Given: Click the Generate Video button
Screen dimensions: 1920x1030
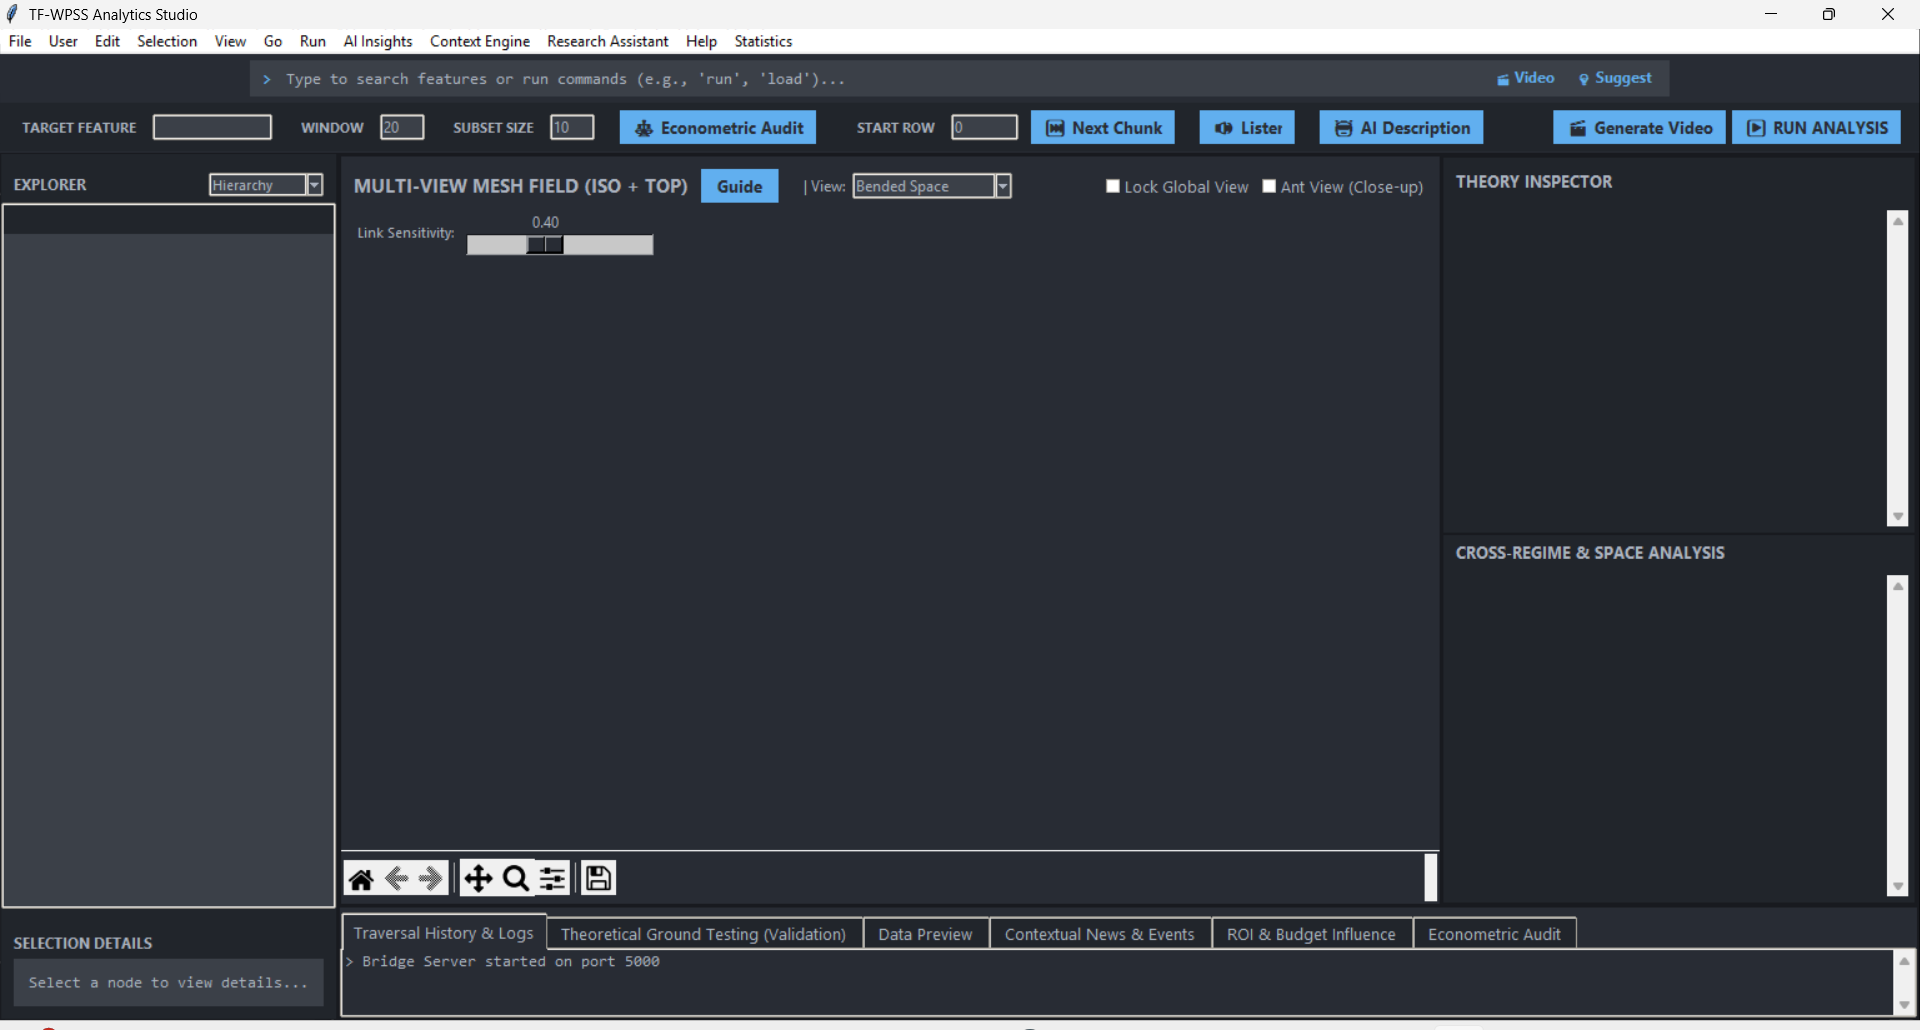Looking at the screenshot, I should point(1639,127).
